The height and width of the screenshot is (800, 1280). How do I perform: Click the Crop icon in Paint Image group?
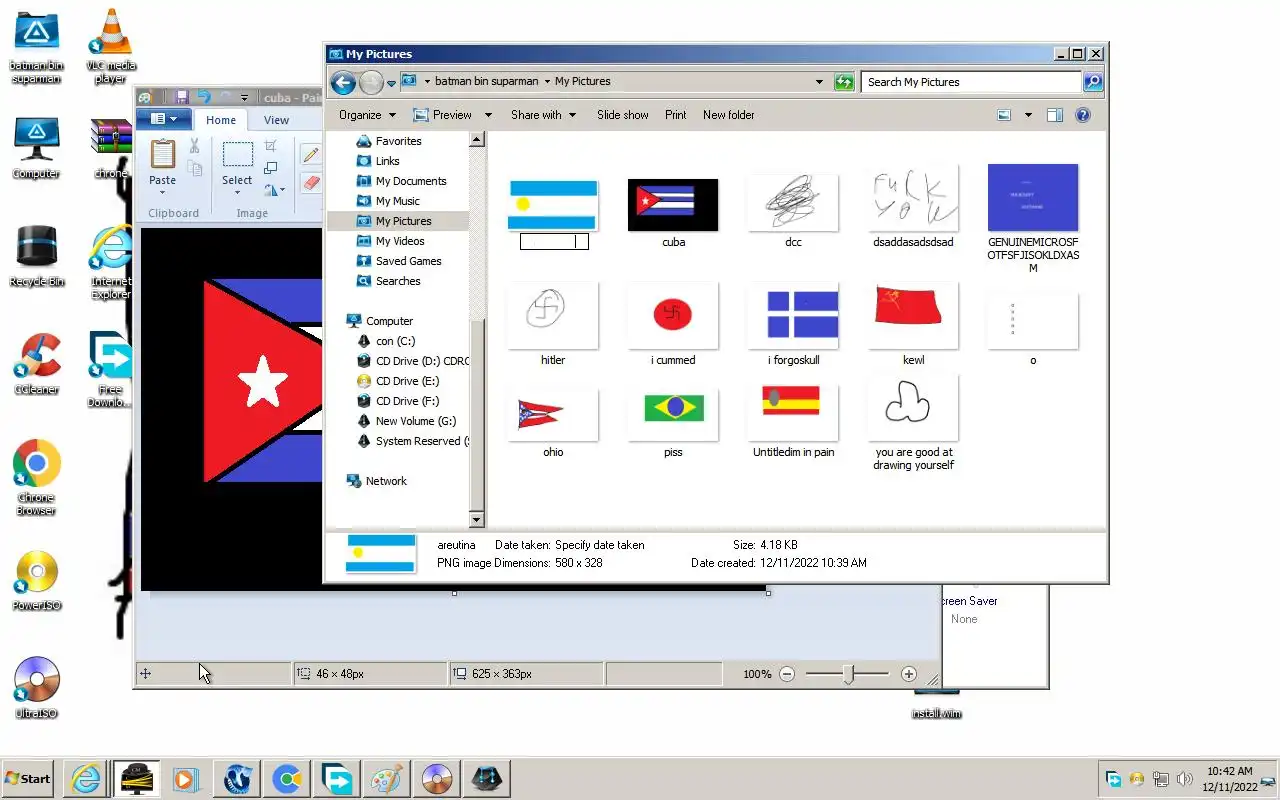tap(271, 146)
